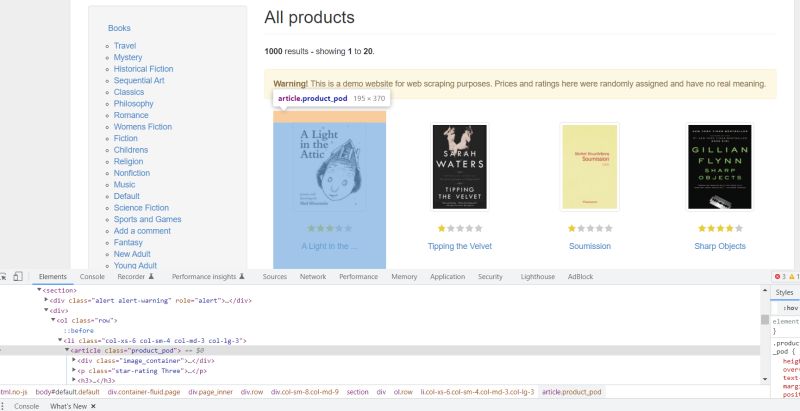
Task: Open the Travel category link
Action: point(124,46)
